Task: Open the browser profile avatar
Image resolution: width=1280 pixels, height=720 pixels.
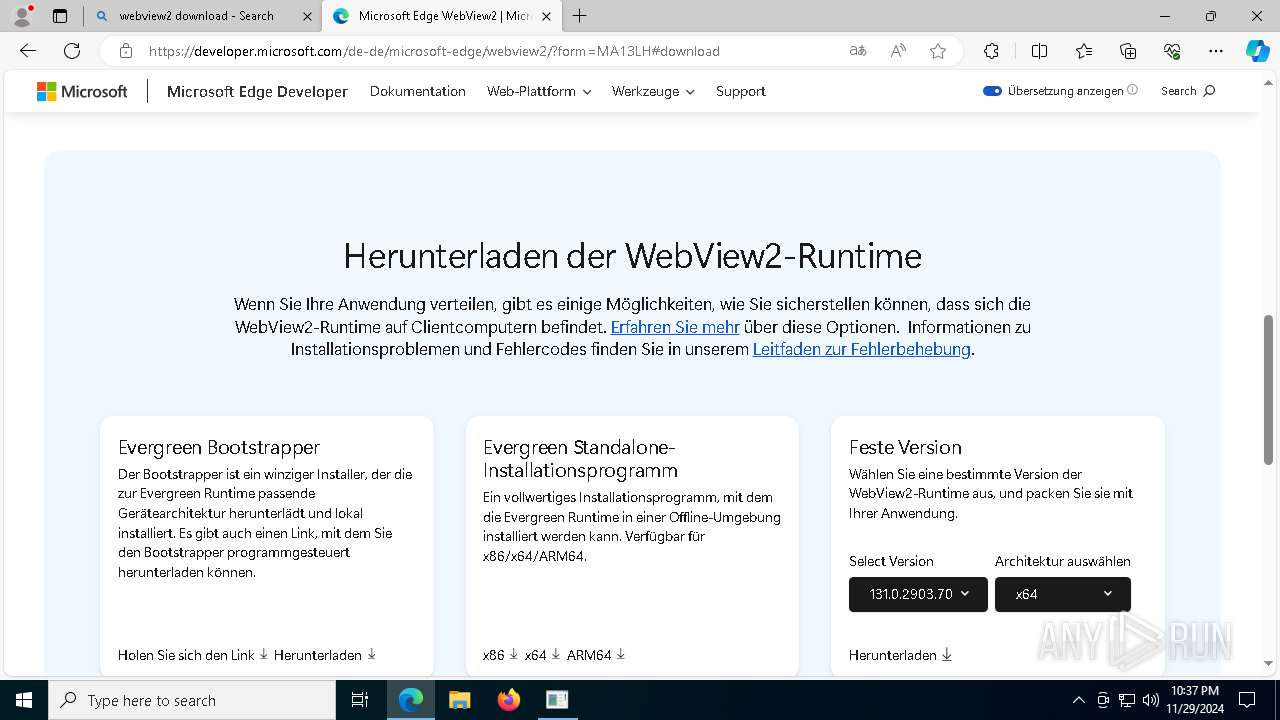Action: point(22,15)
